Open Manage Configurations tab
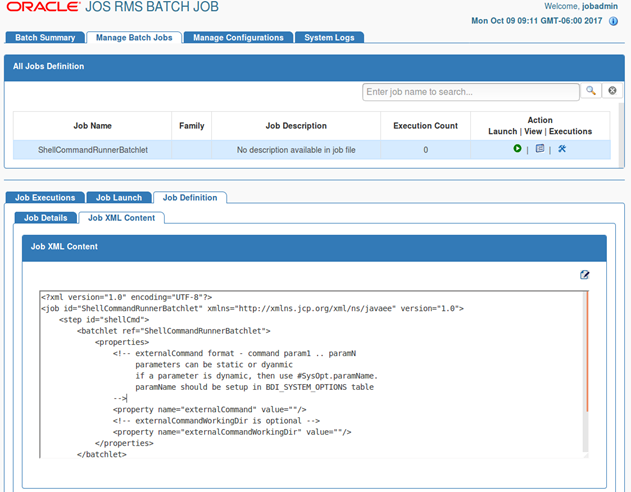 click(x=238, y=37)
